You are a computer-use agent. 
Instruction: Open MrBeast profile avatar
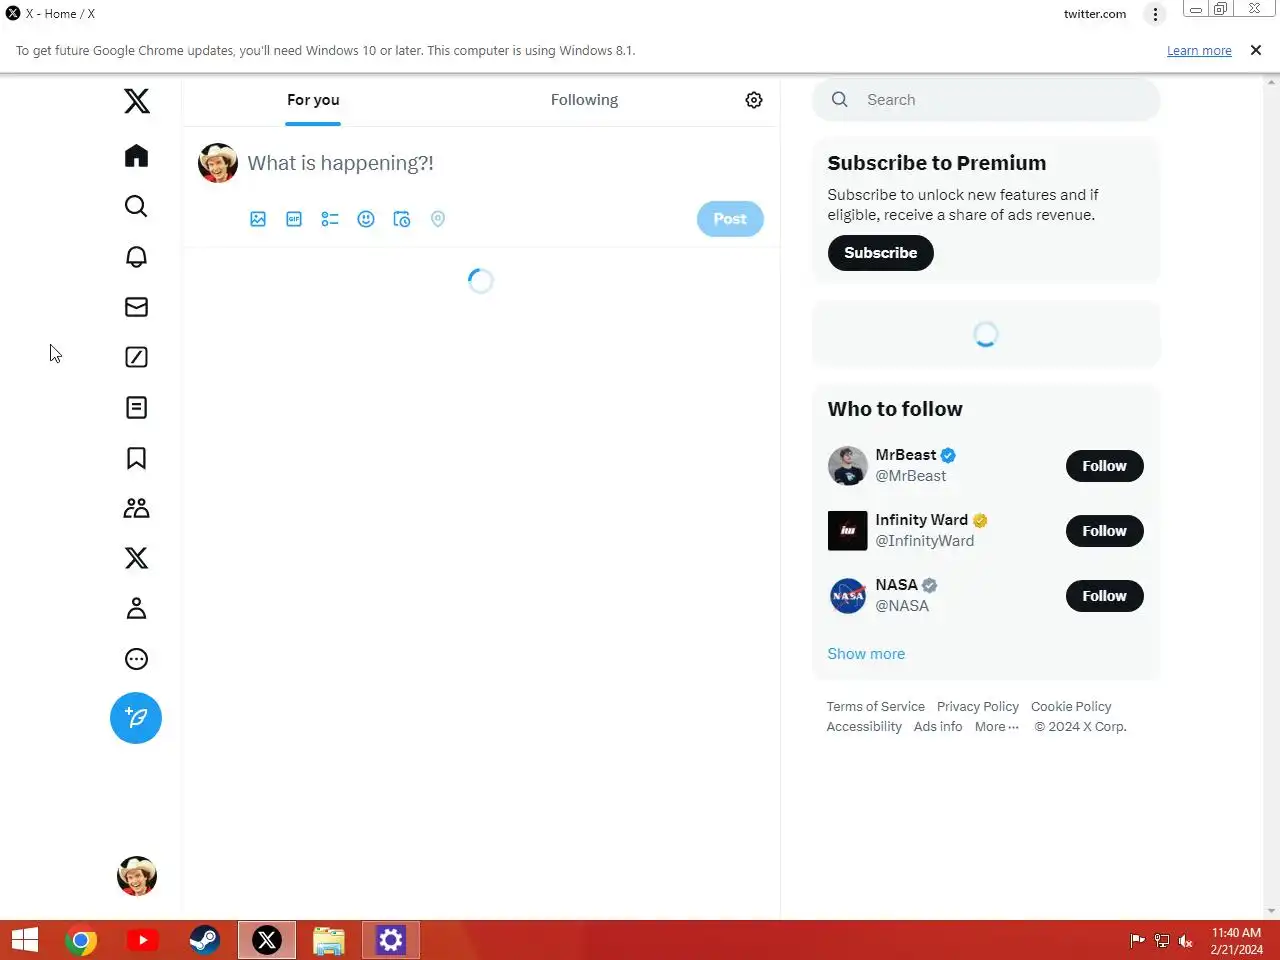point(847,466)
